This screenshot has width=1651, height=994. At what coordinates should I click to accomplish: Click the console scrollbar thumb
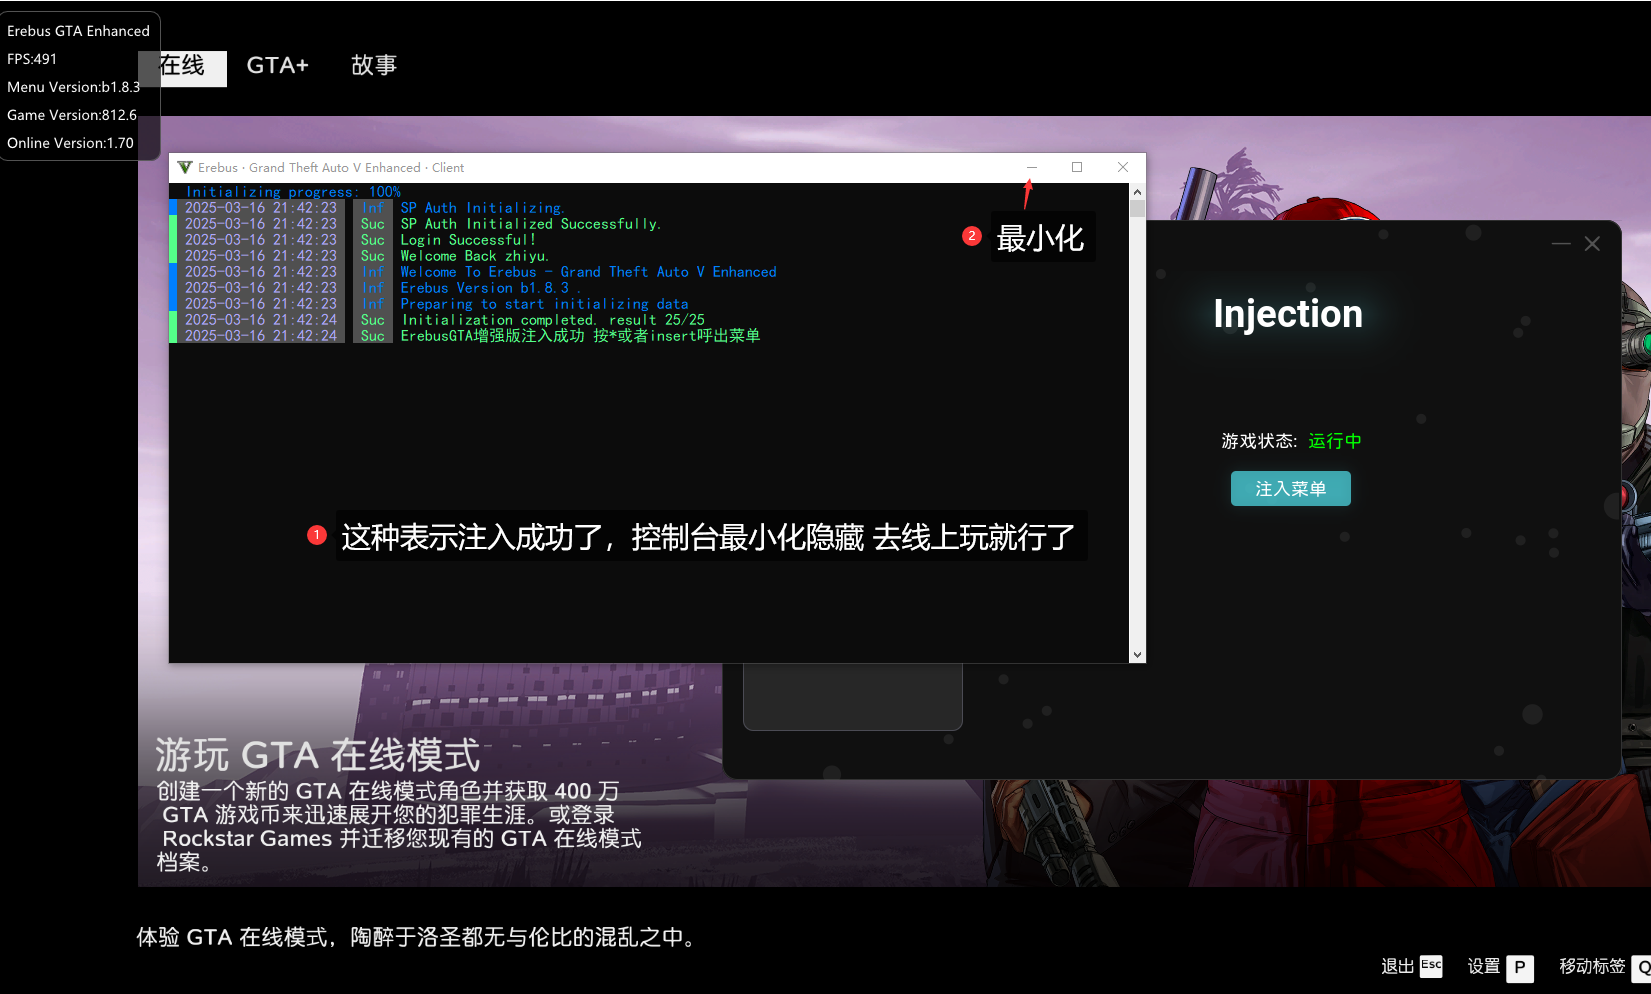pos(1137,208)
